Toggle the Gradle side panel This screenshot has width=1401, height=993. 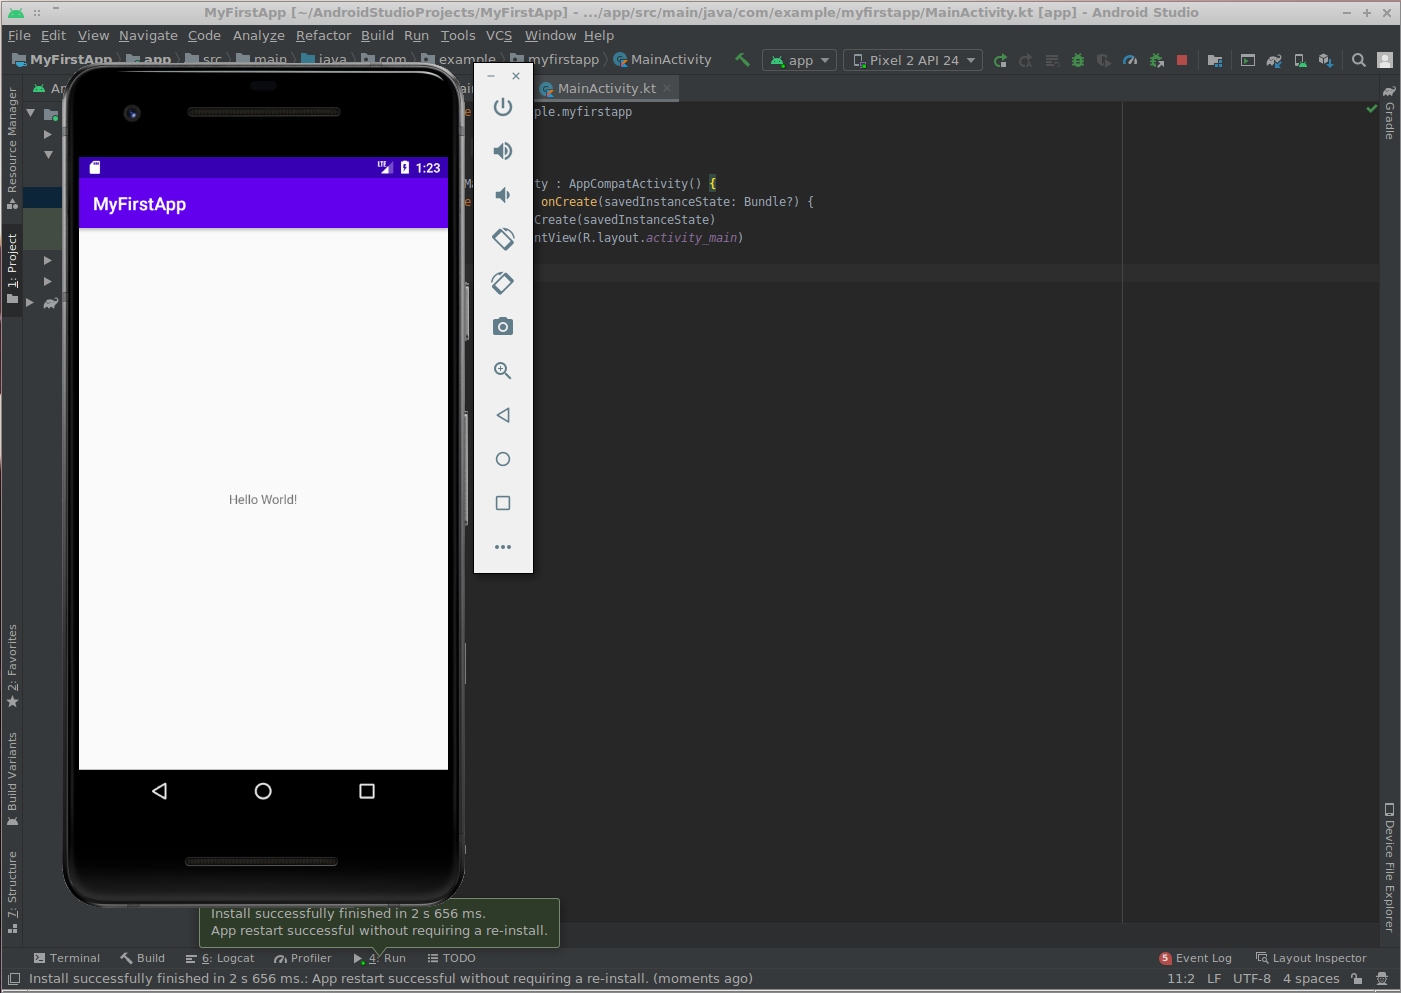1389,112
